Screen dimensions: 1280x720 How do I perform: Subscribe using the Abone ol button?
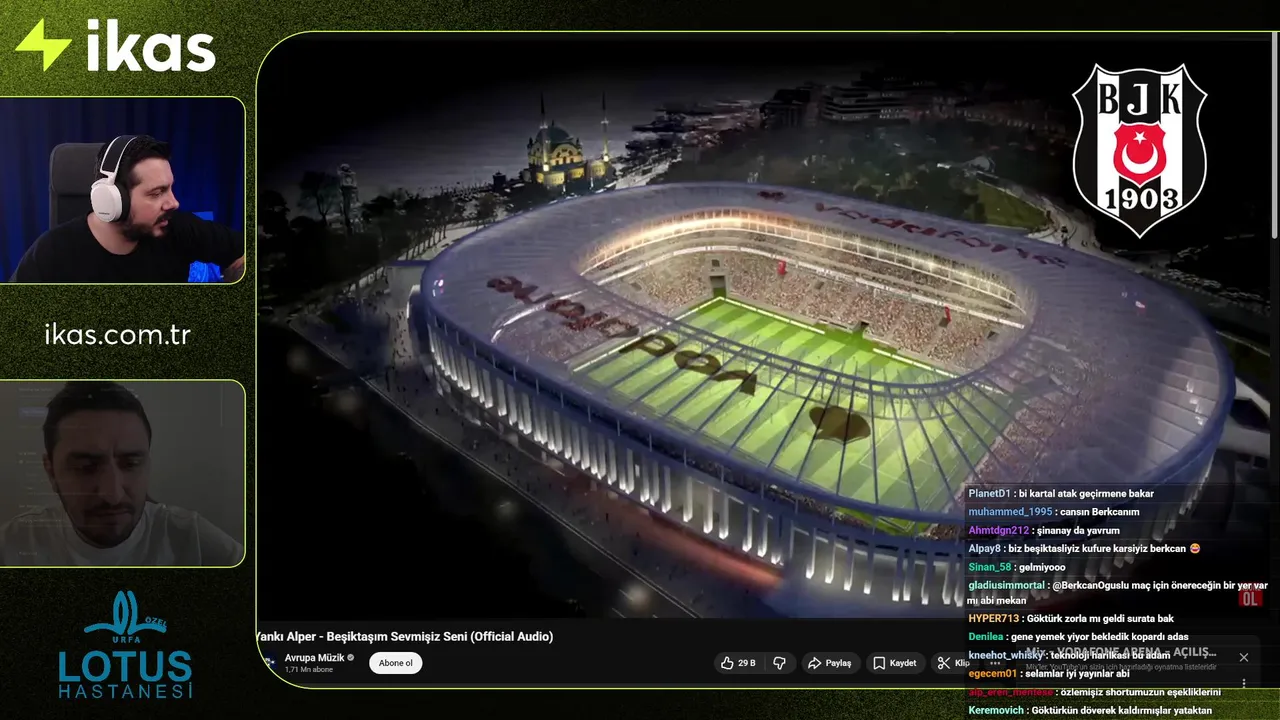396,663
